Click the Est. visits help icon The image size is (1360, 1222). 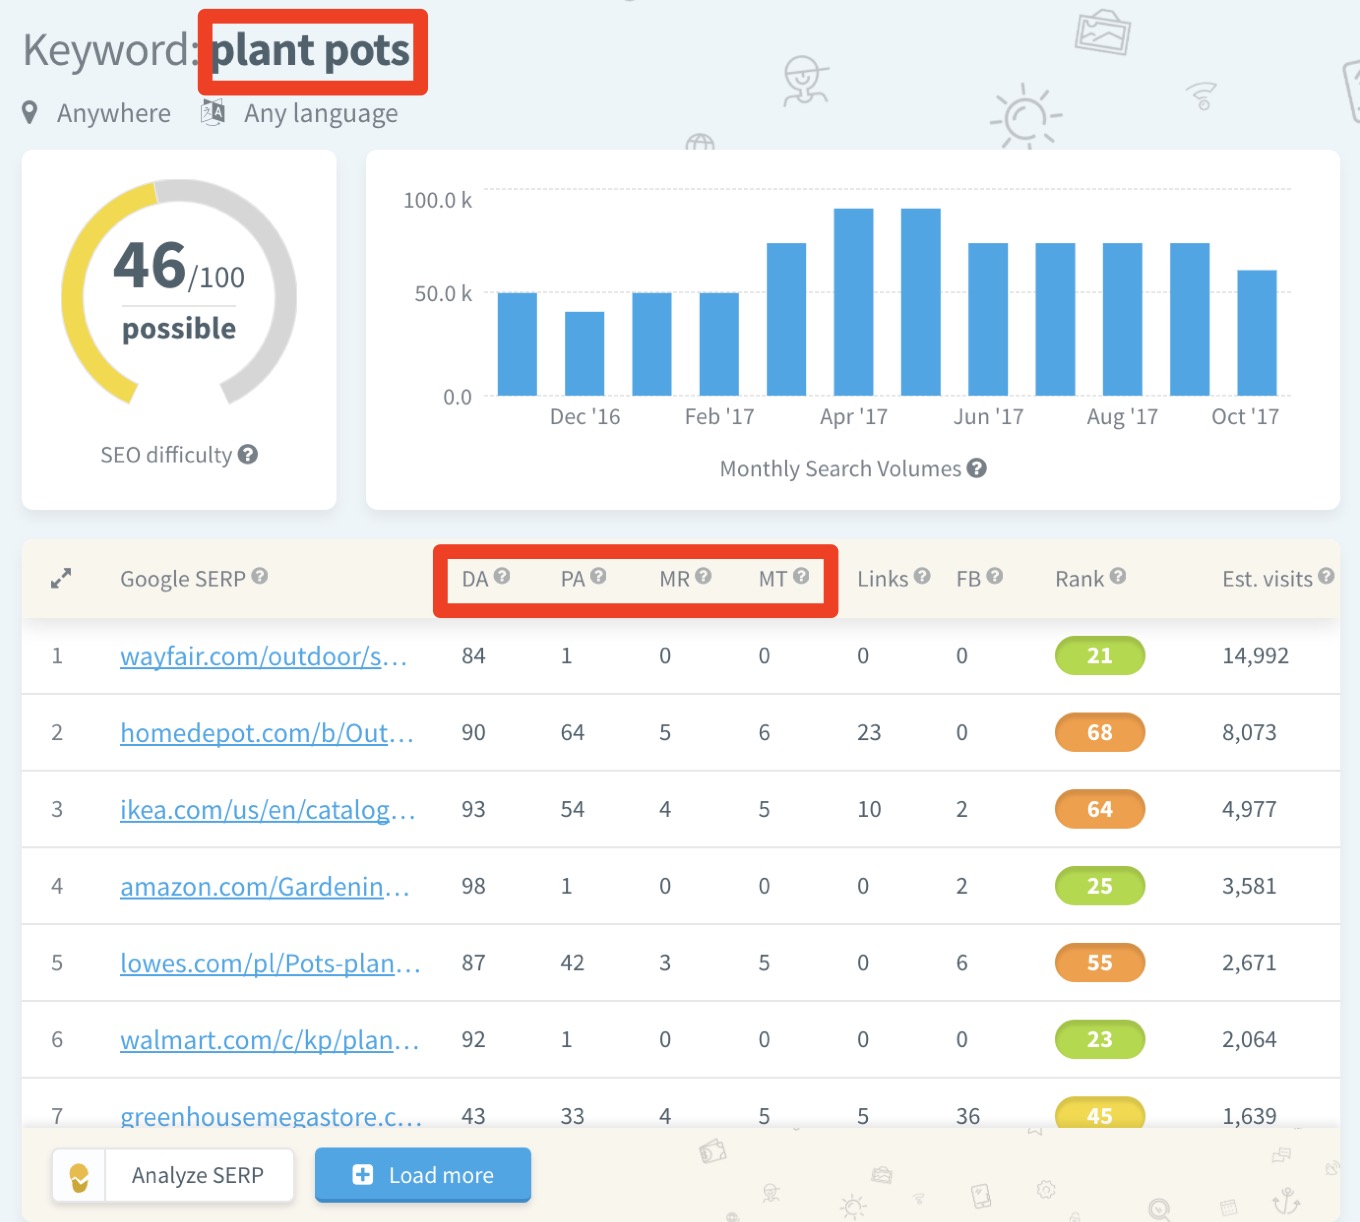click(1328, 575)
